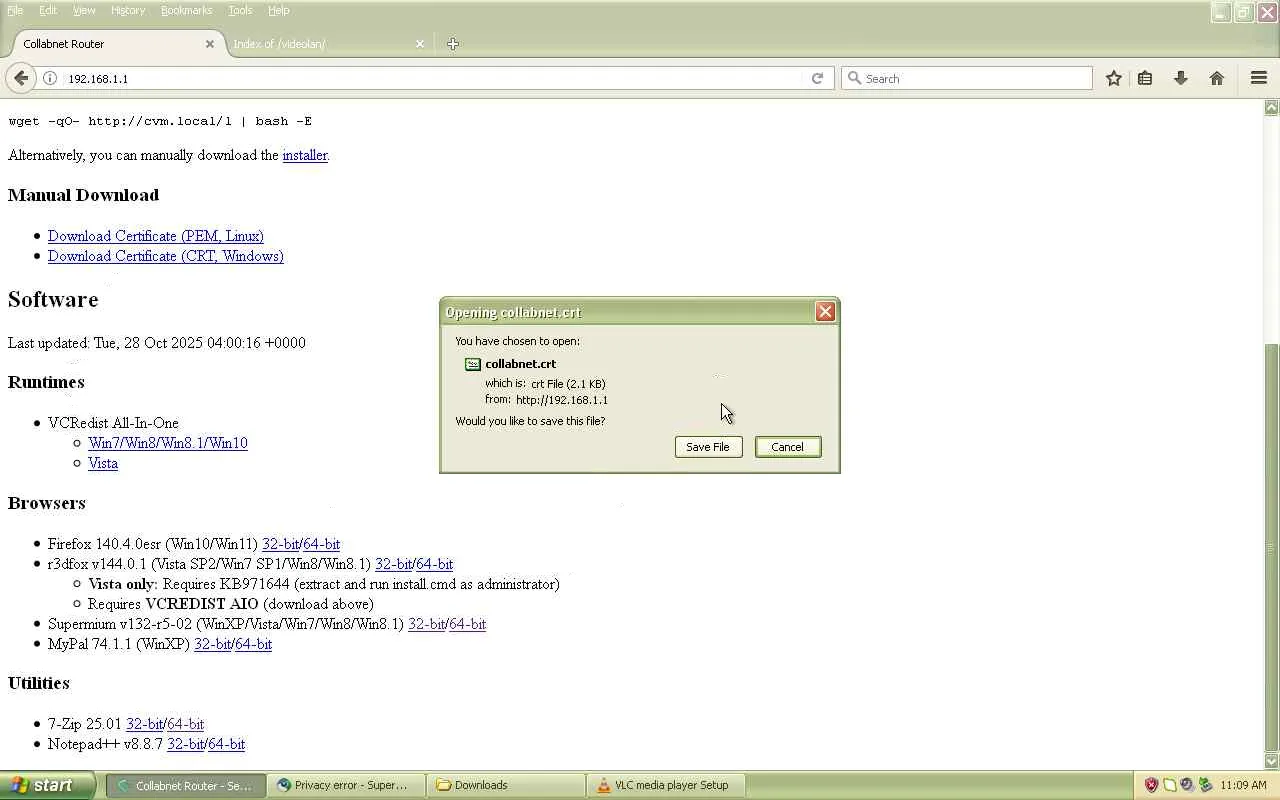Download Firefox 140.4.0esr 32-bit
The width and height of the screenshot is (1280, 800).
coord(280,544)
